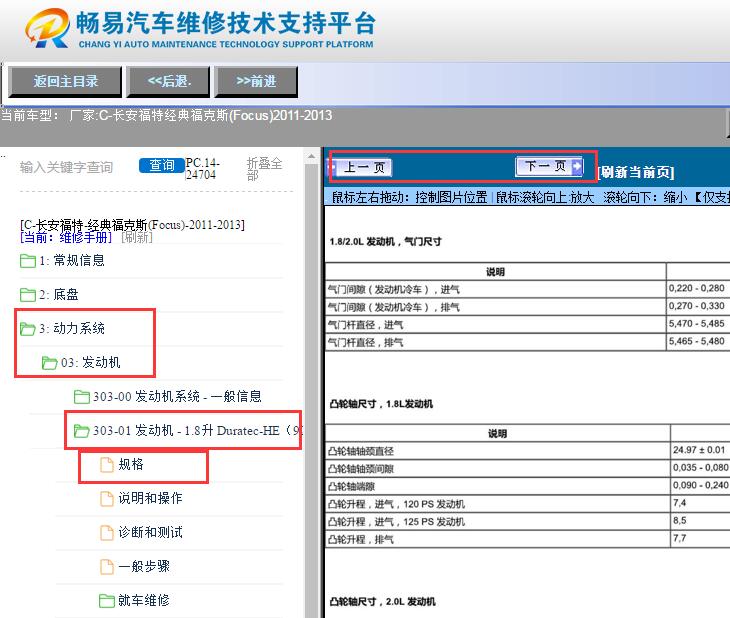Open the 一般步骤 page
The height and width of the screenshot is (618, 730).
[x=144, y=566]
